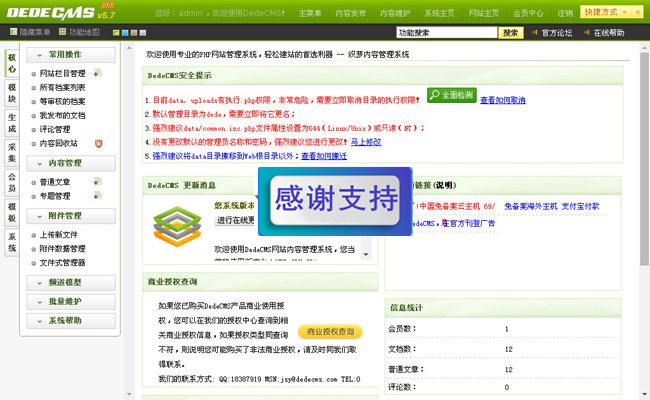Open 我发布的文档 in the sidebar
The image size is (650, 400).
(x=62, y=115)
